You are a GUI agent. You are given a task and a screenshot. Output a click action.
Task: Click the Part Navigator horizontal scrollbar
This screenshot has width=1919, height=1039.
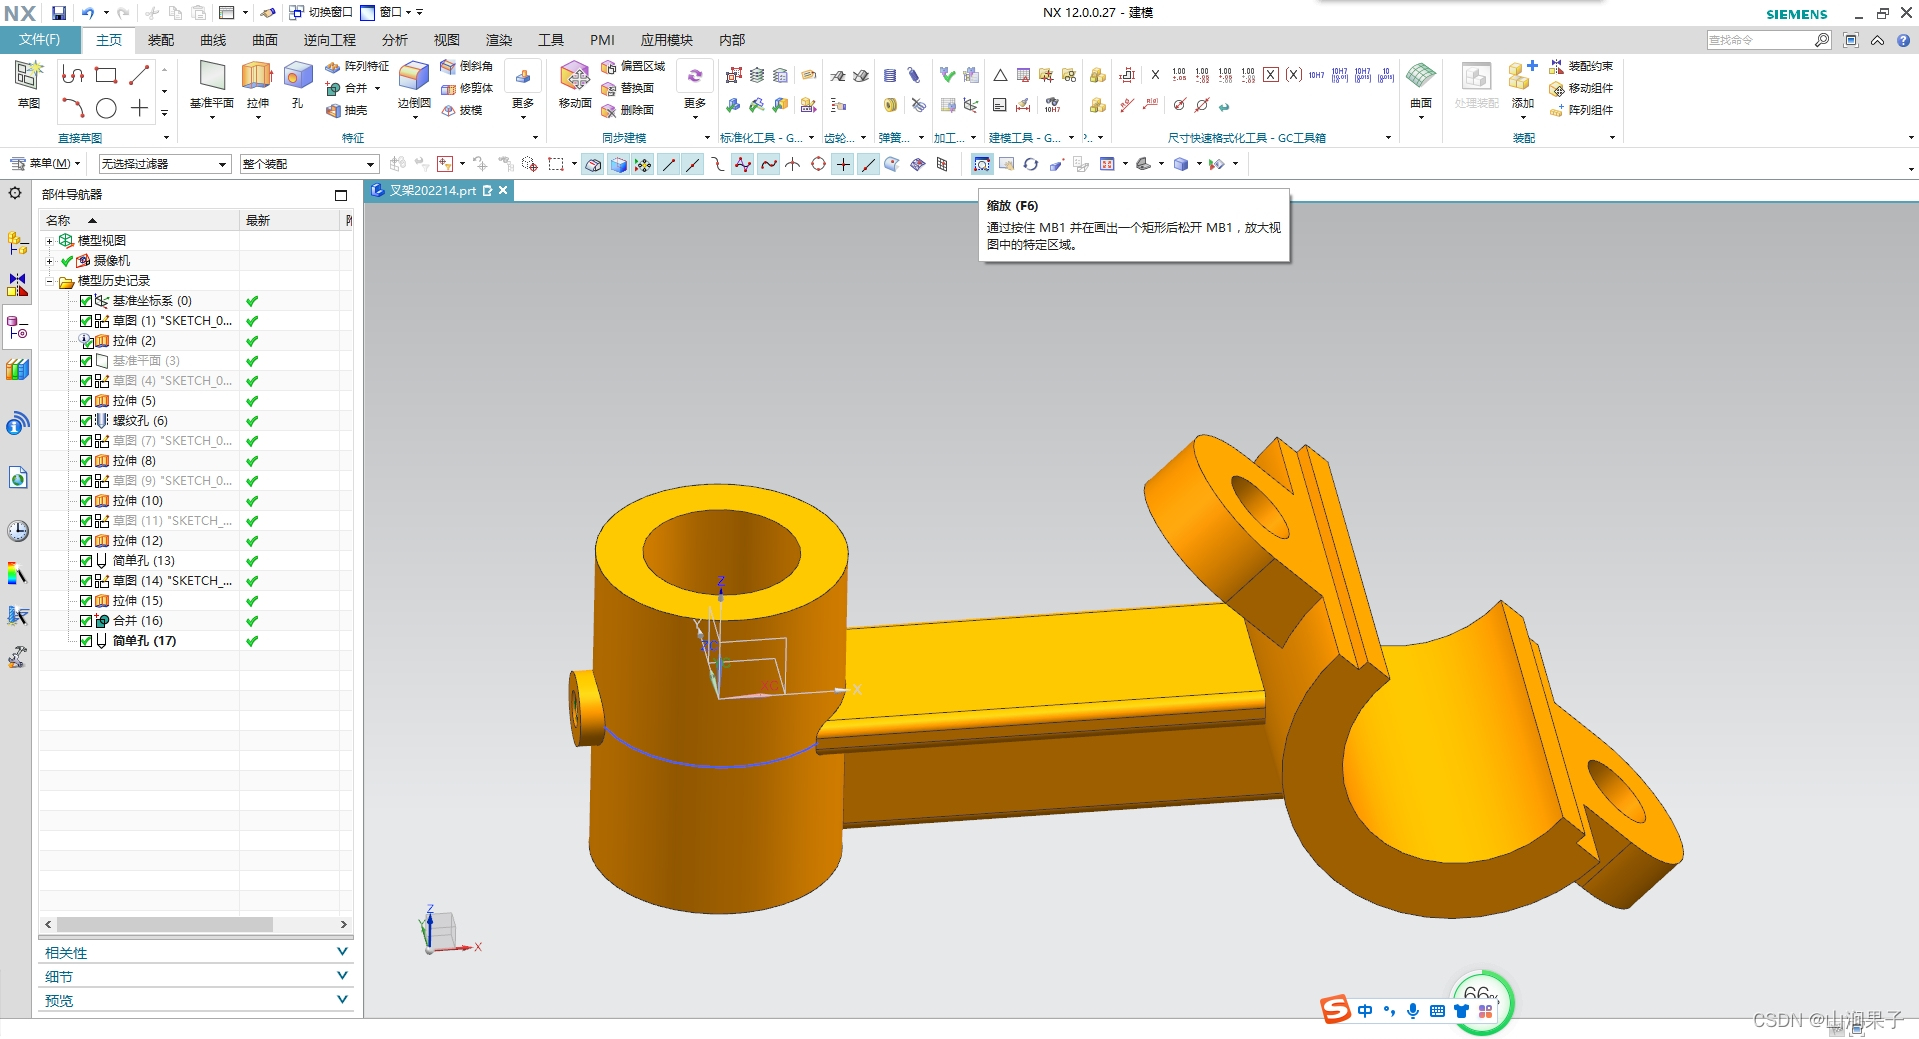tap(166, 924)
